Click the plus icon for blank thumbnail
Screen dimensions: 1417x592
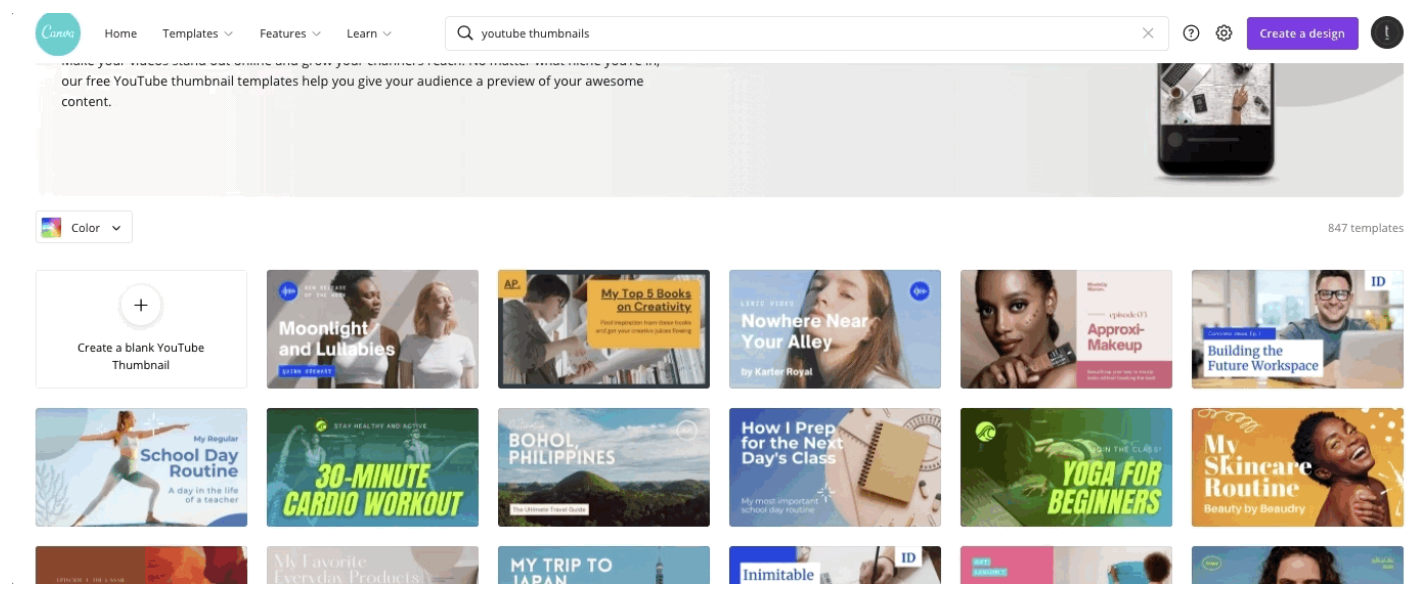click(141, 305)
